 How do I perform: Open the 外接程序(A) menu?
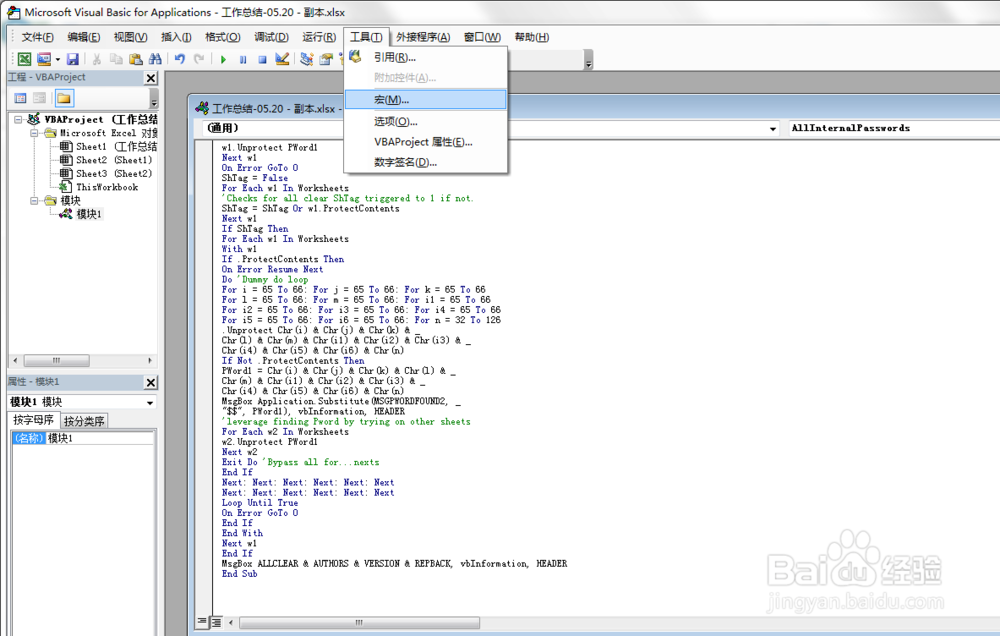423,37
